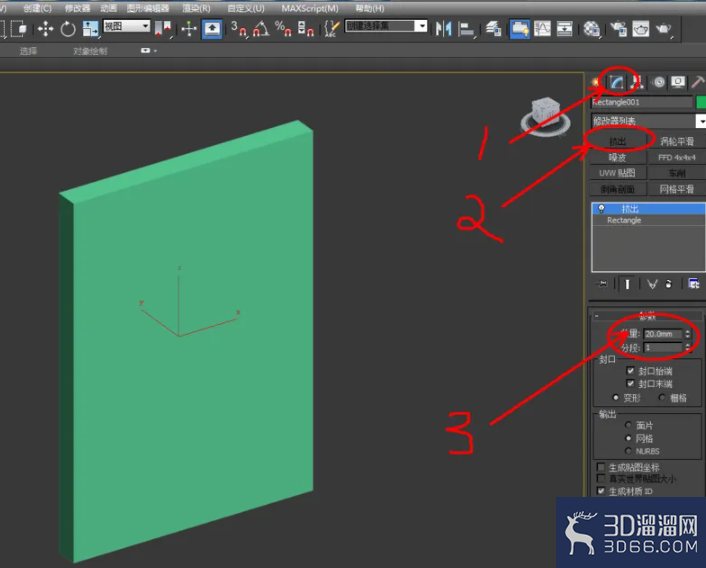Open the Display panel tab icon

click(678, 82)
